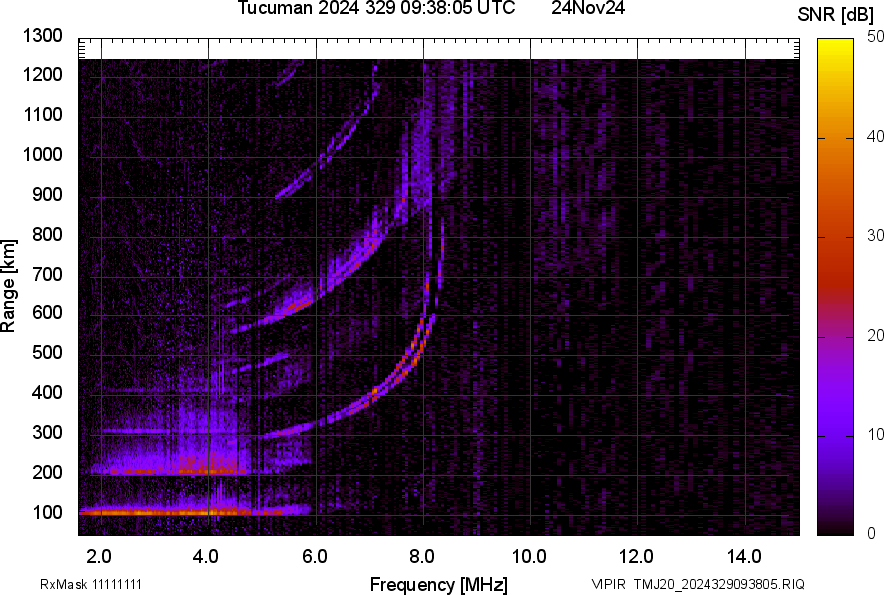884x595 pixels.
Task: Click the bright orange echo trace at 100 km
Action: 160,512
